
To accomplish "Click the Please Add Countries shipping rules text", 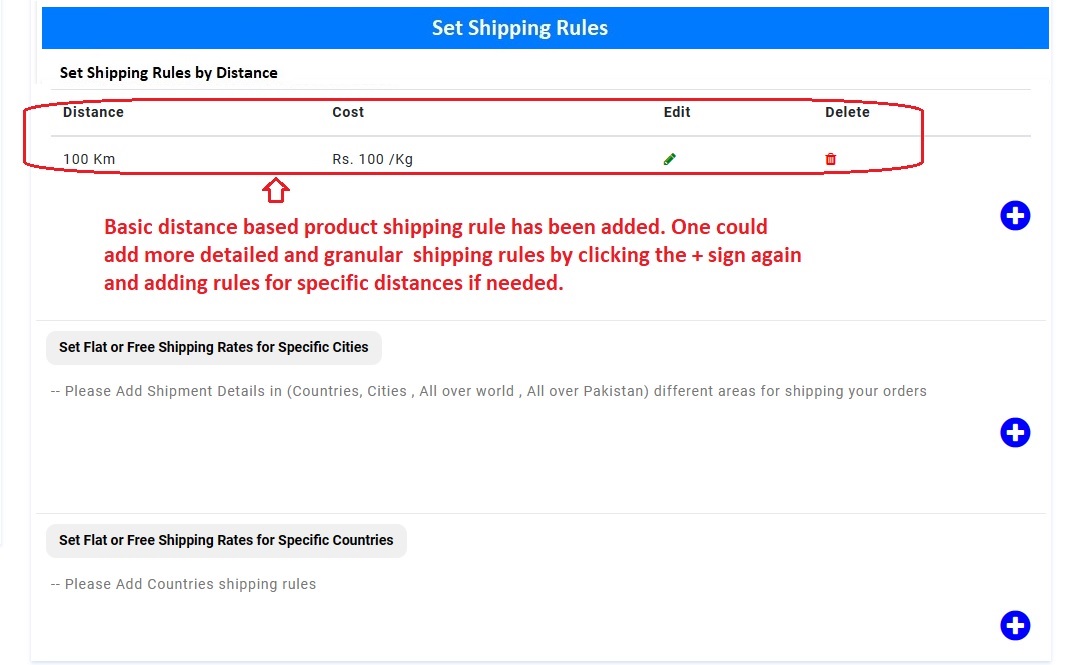I will [x=183, y=584].
